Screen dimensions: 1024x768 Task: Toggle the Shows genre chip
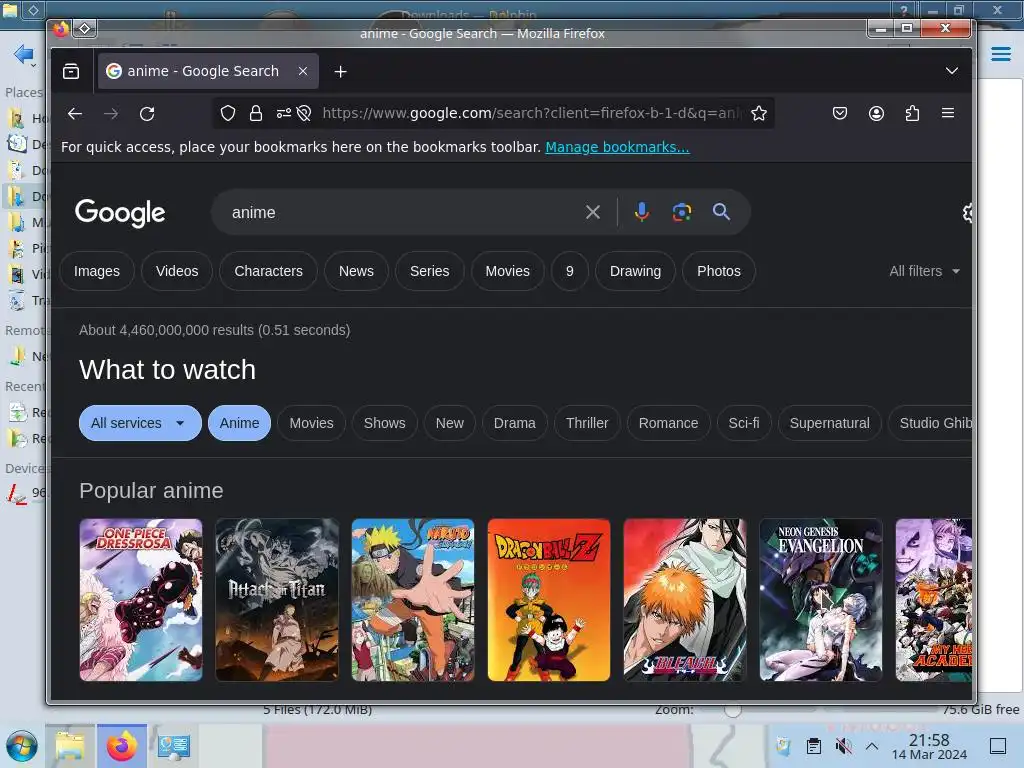pos(385,423)
